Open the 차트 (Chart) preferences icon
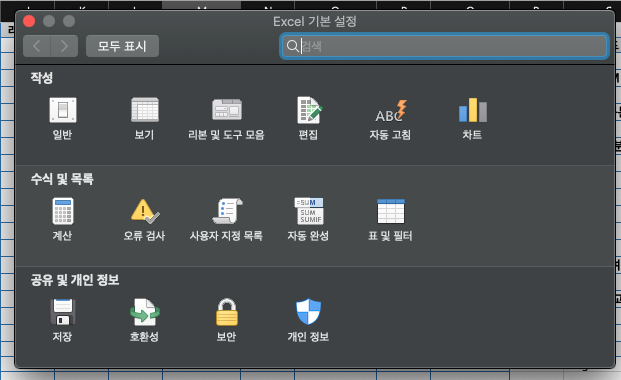Image resolution: width=621 pixels, height=380 pixels. point(472,110)
